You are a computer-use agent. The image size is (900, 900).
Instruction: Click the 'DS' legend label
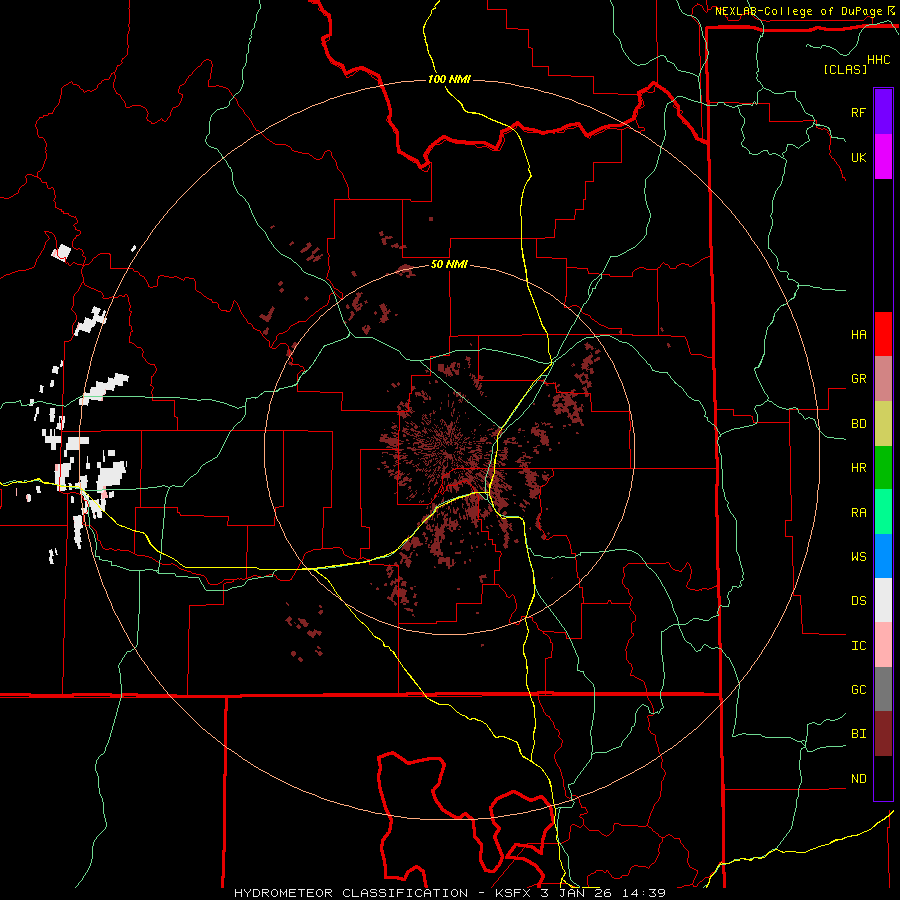click(x=858, y=601)
